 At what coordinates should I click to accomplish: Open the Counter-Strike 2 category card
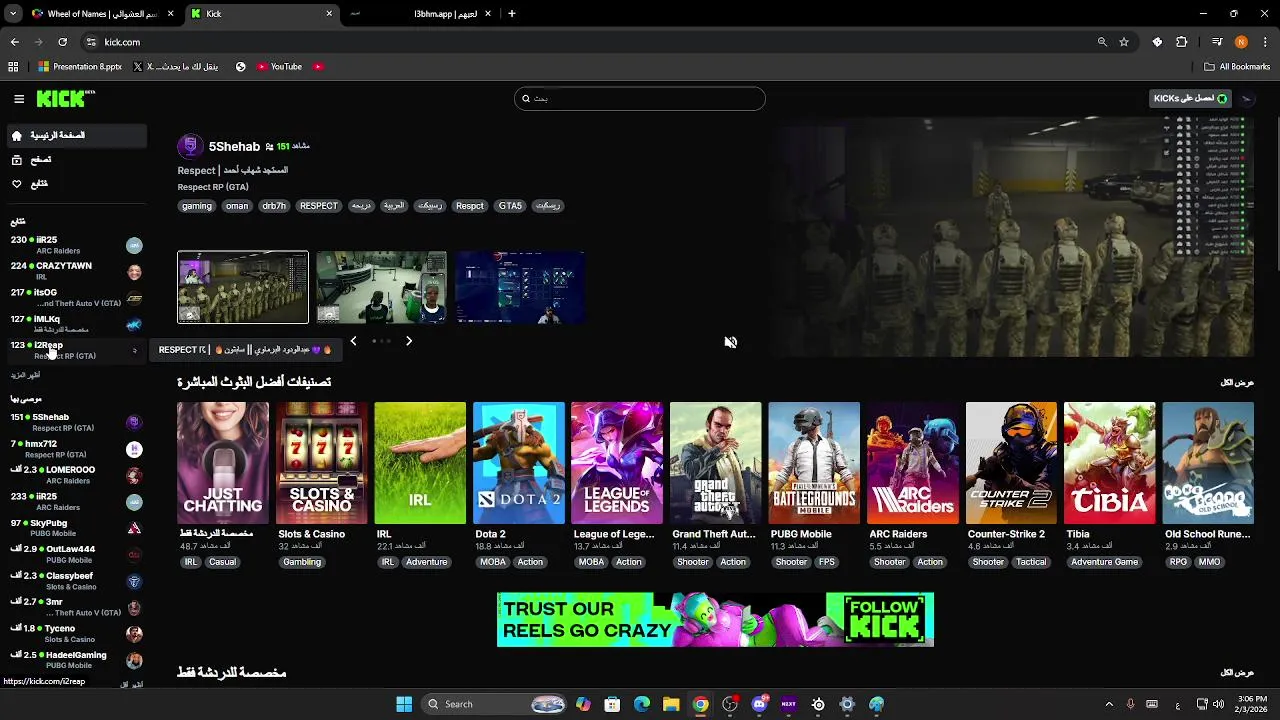coord(1011,463)
